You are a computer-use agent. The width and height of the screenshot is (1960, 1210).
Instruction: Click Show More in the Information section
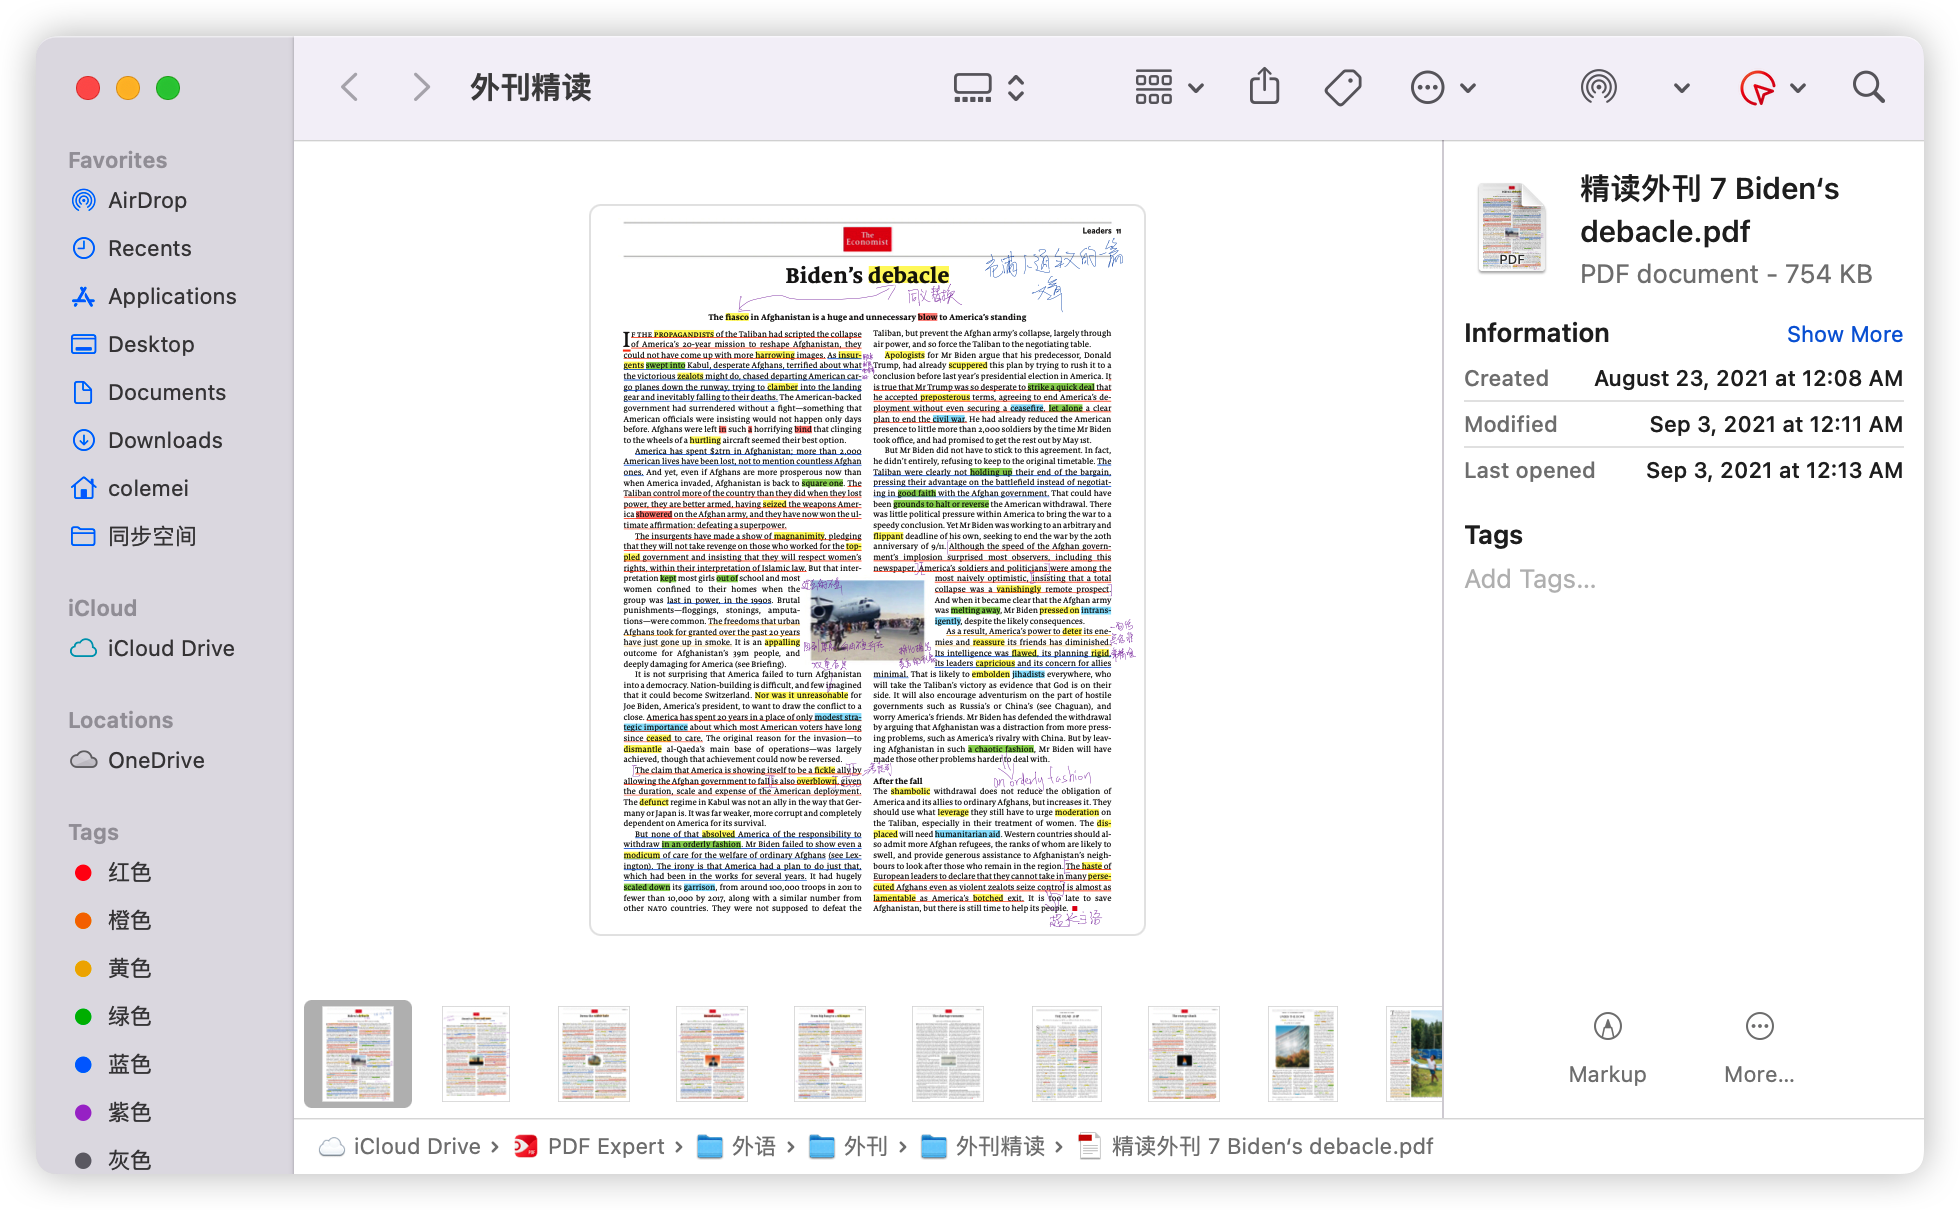point(1844,334)
